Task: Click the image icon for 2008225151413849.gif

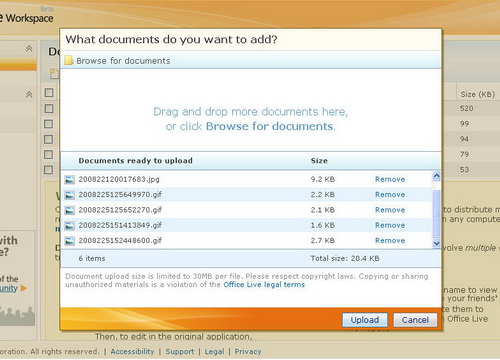Action: 69,226
